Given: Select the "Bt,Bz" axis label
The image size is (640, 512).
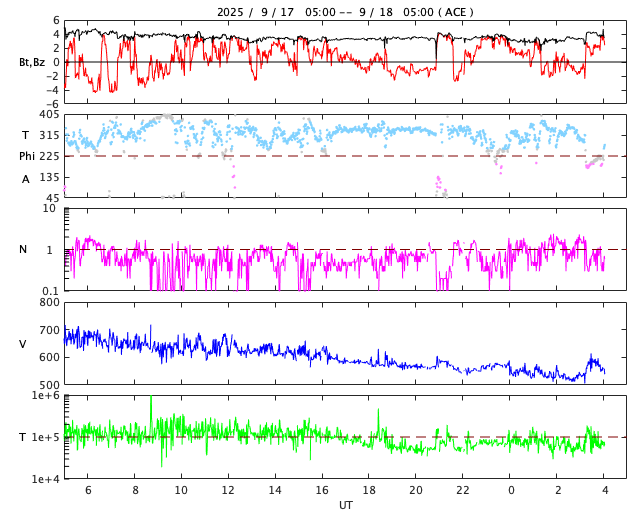Looking at the screenshot, I should tap(31, 62).
